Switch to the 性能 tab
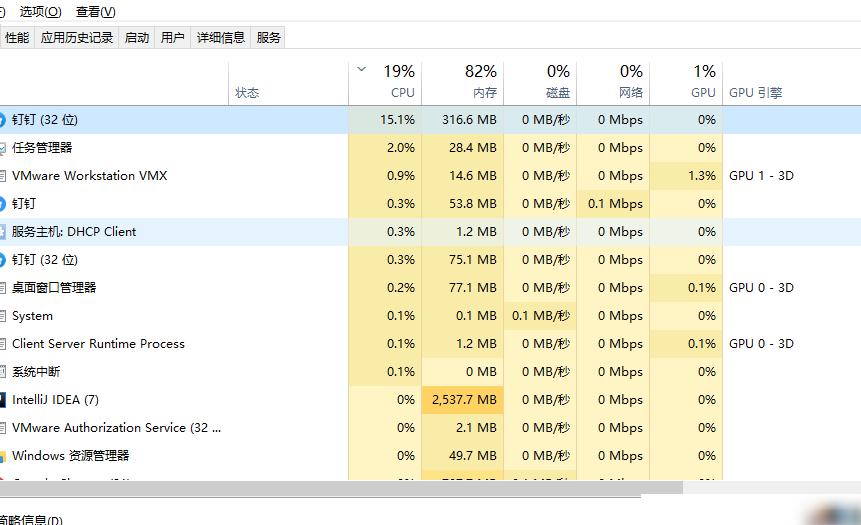Screen dimensions: 861x525 tap(17, 37)
